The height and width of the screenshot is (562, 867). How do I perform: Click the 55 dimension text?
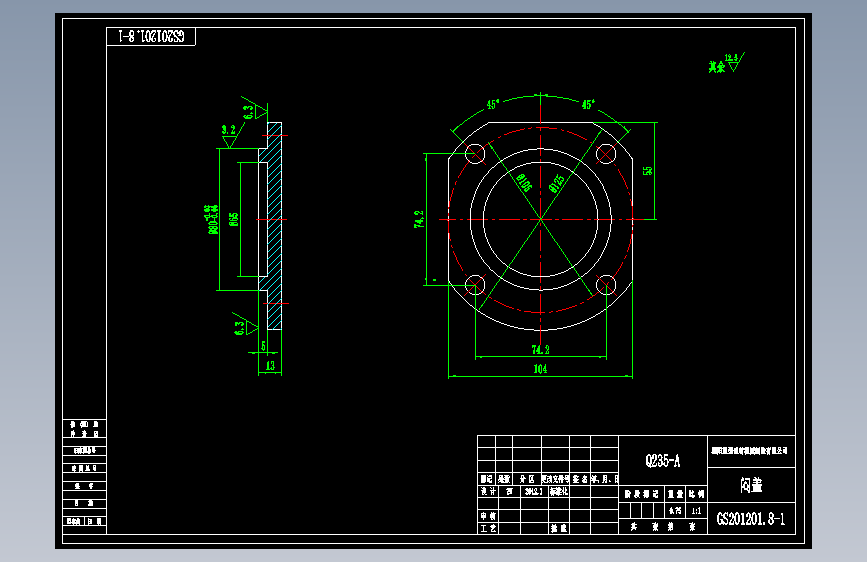pos(647,171)
